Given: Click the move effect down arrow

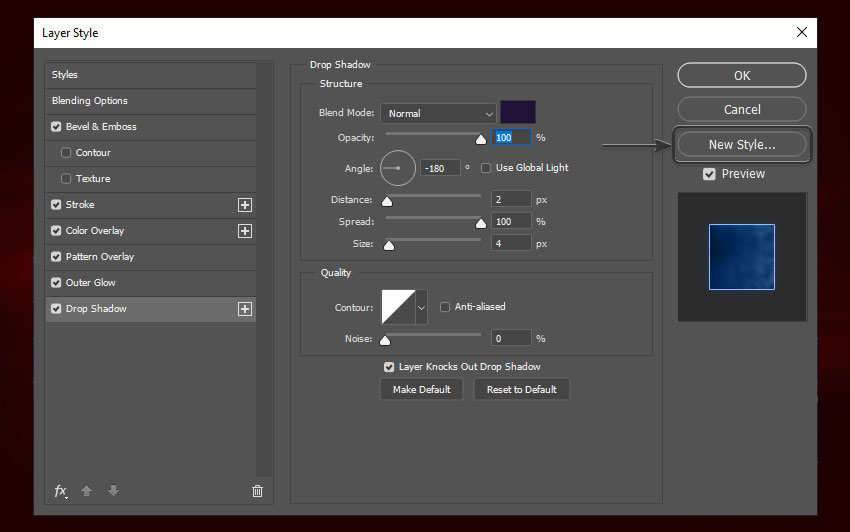Looking at the screenshot, I should click(x=113, y=491).
